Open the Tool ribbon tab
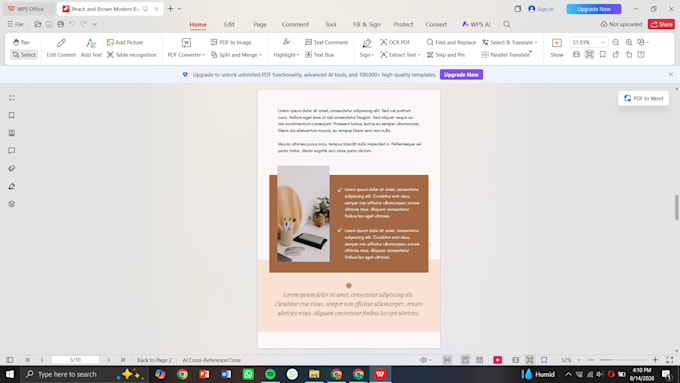 (330, 24)
